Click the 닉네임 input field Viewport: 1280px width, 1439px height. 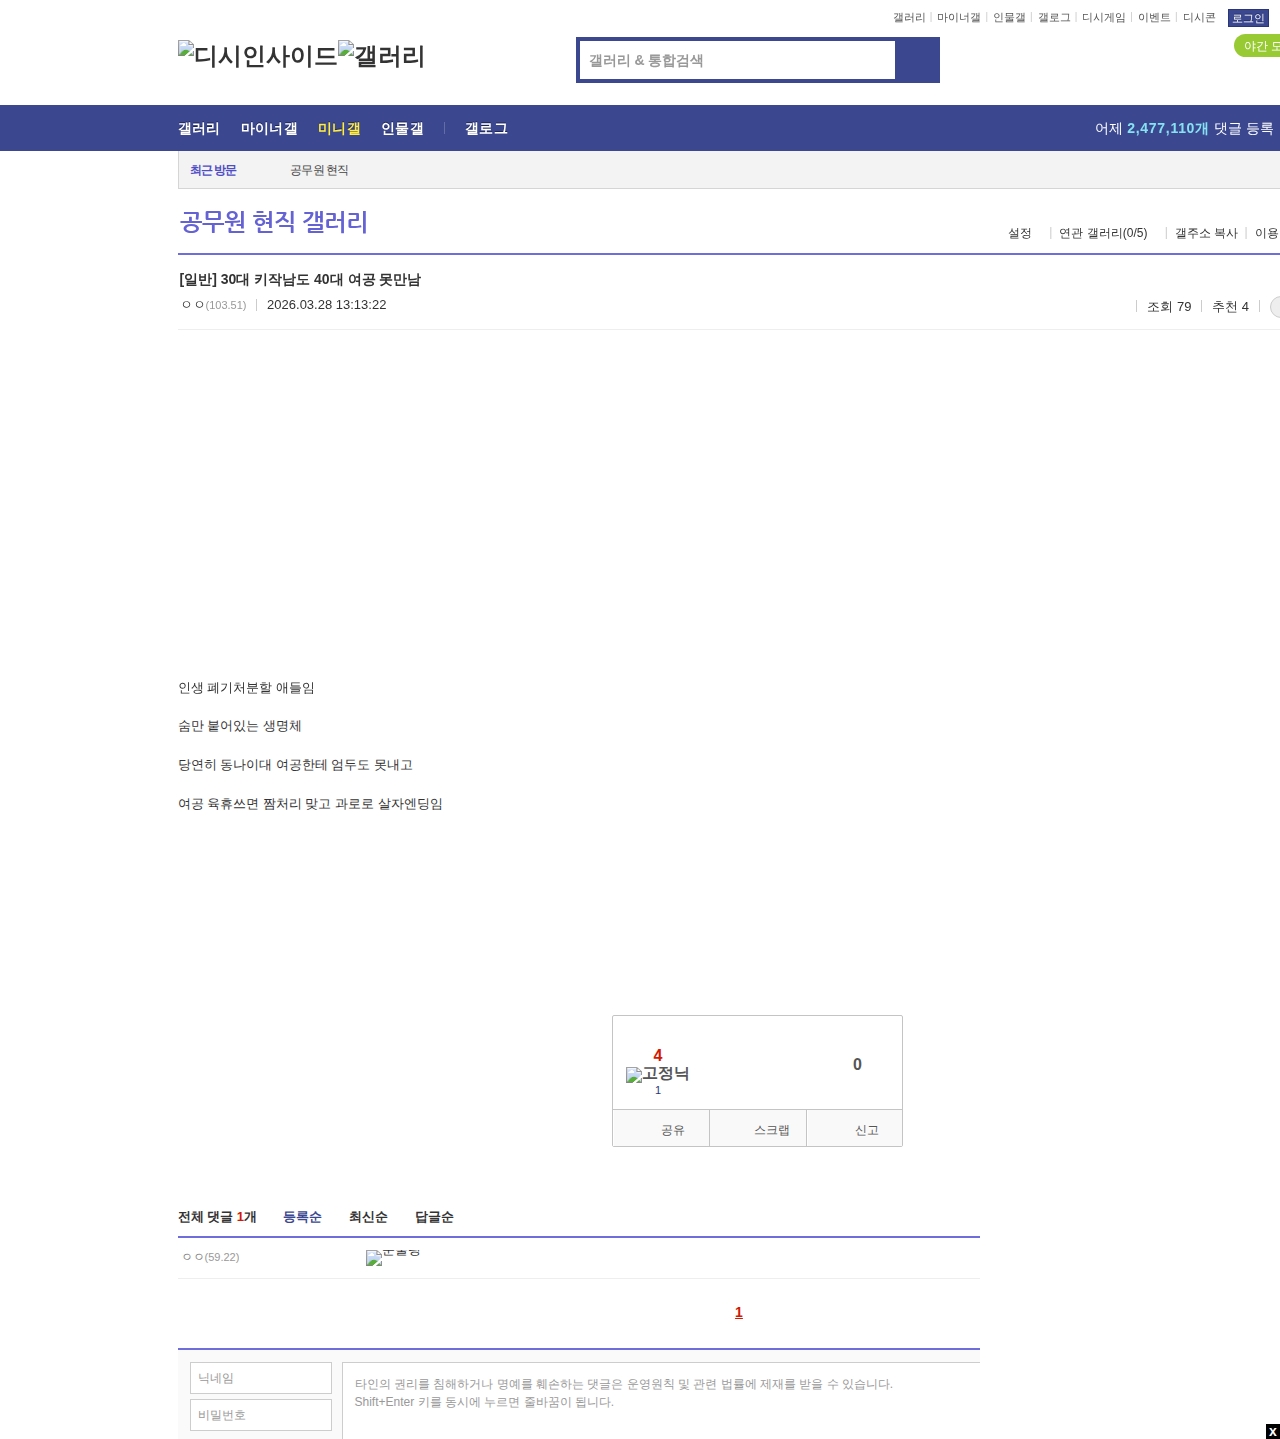(261, 1378)
